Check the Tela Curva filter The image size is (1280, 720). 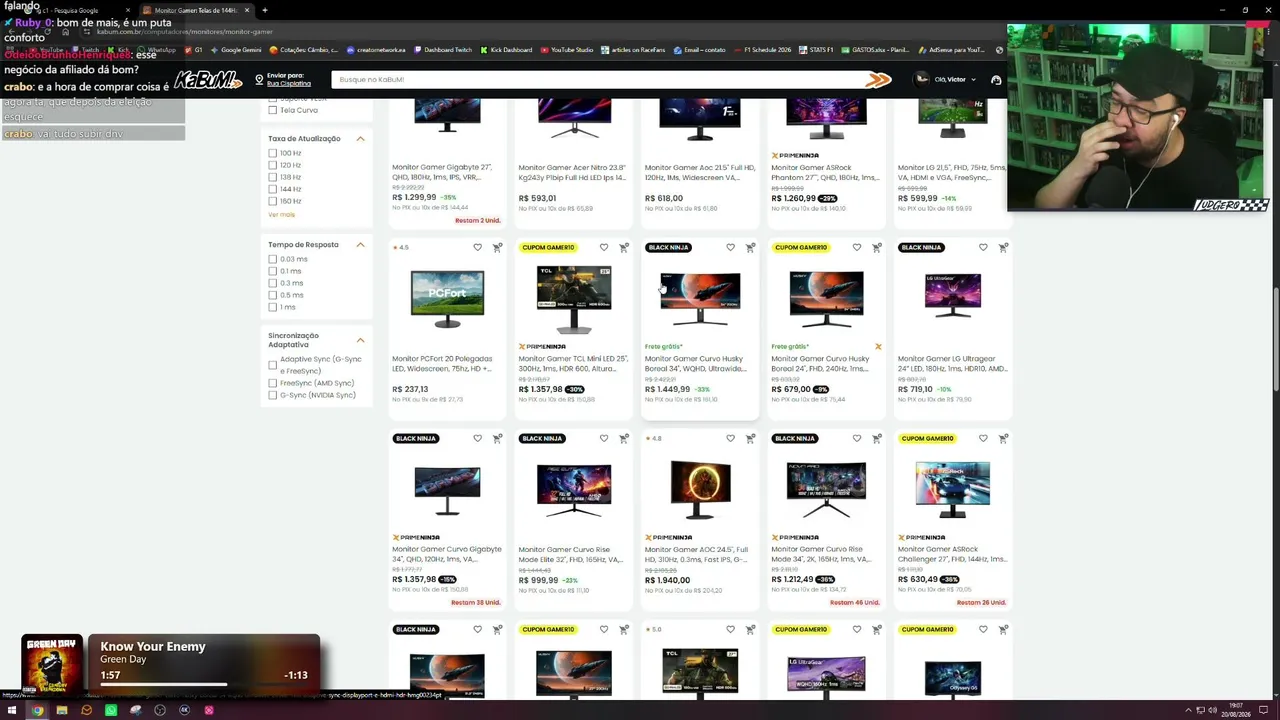tap(272, 110)
